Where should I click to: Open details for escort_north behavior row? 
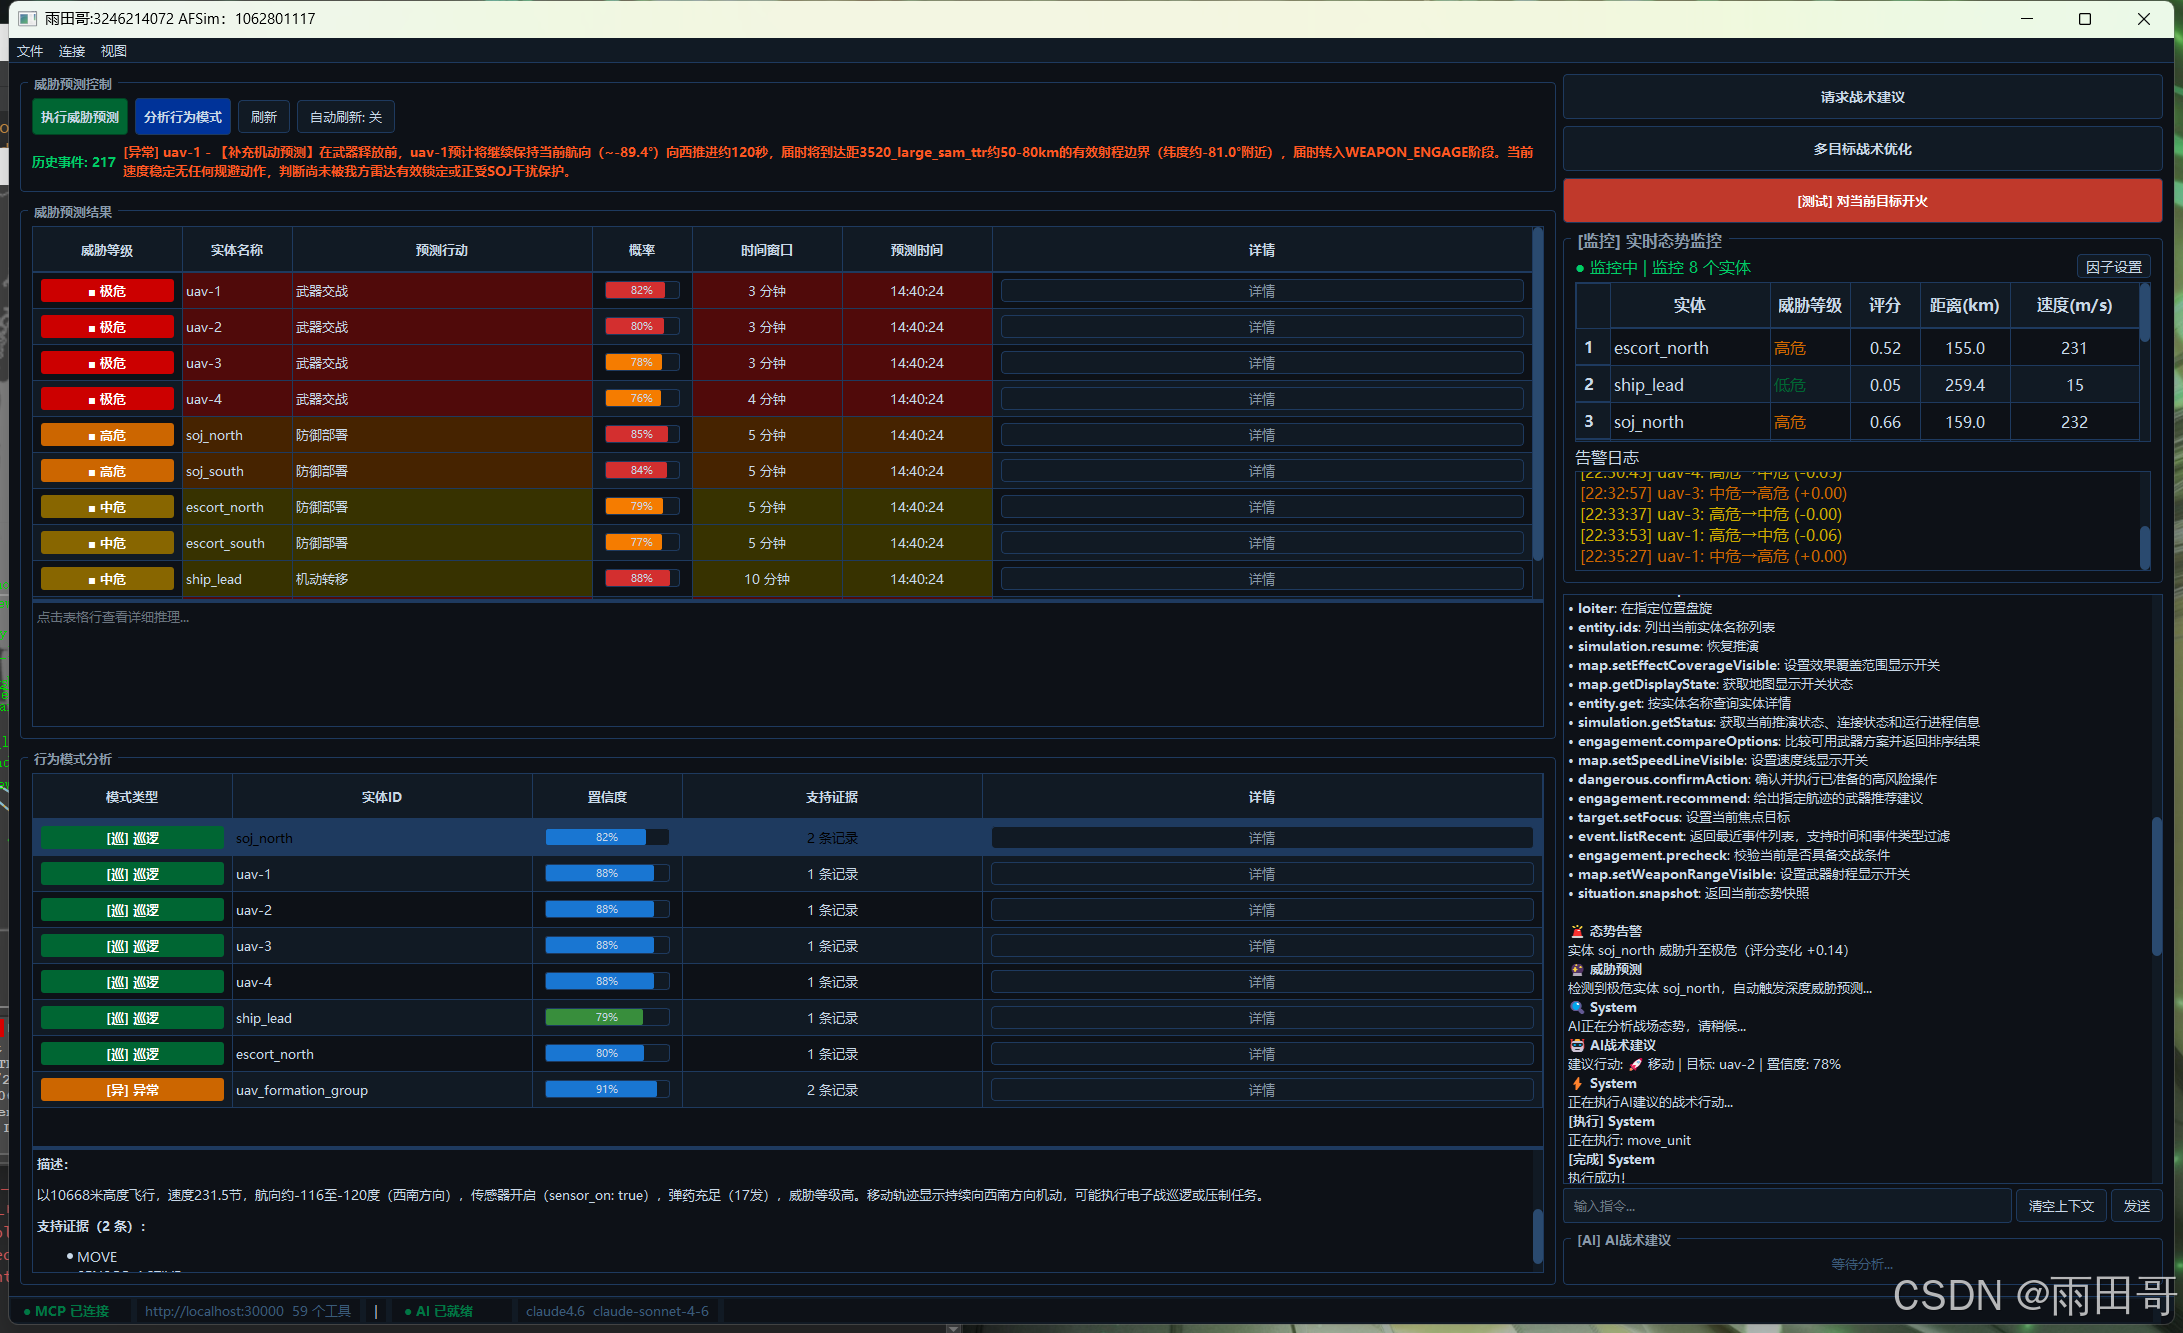coord(1261,1054)
